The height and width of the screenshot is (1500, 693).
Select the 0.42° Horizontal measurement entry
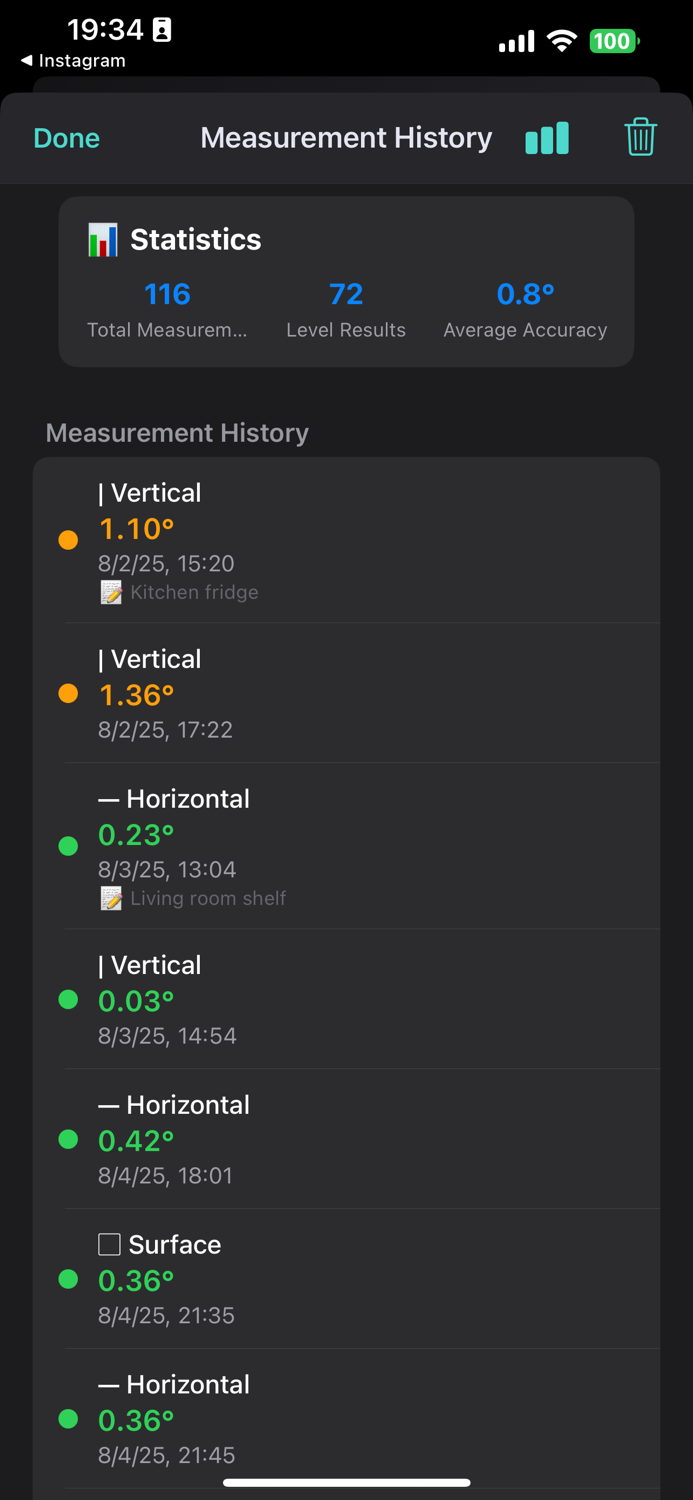pyautogui.click(x=346, y=1139)
